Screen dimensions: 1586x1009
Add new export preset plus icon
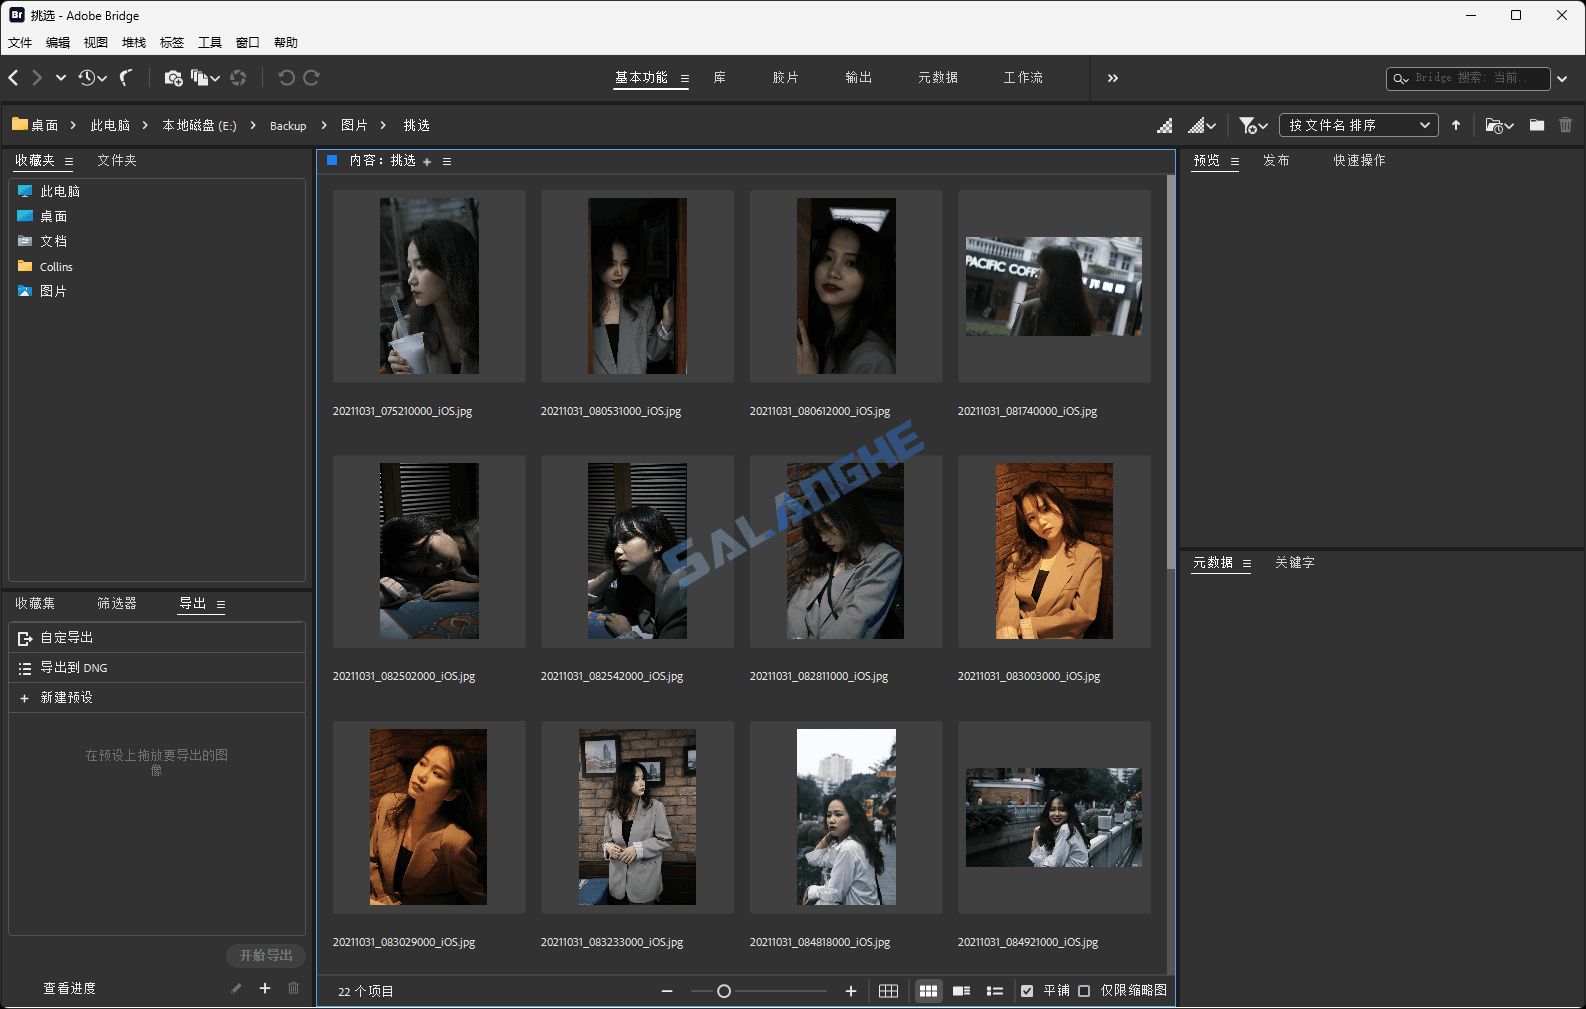click(265, 988)
